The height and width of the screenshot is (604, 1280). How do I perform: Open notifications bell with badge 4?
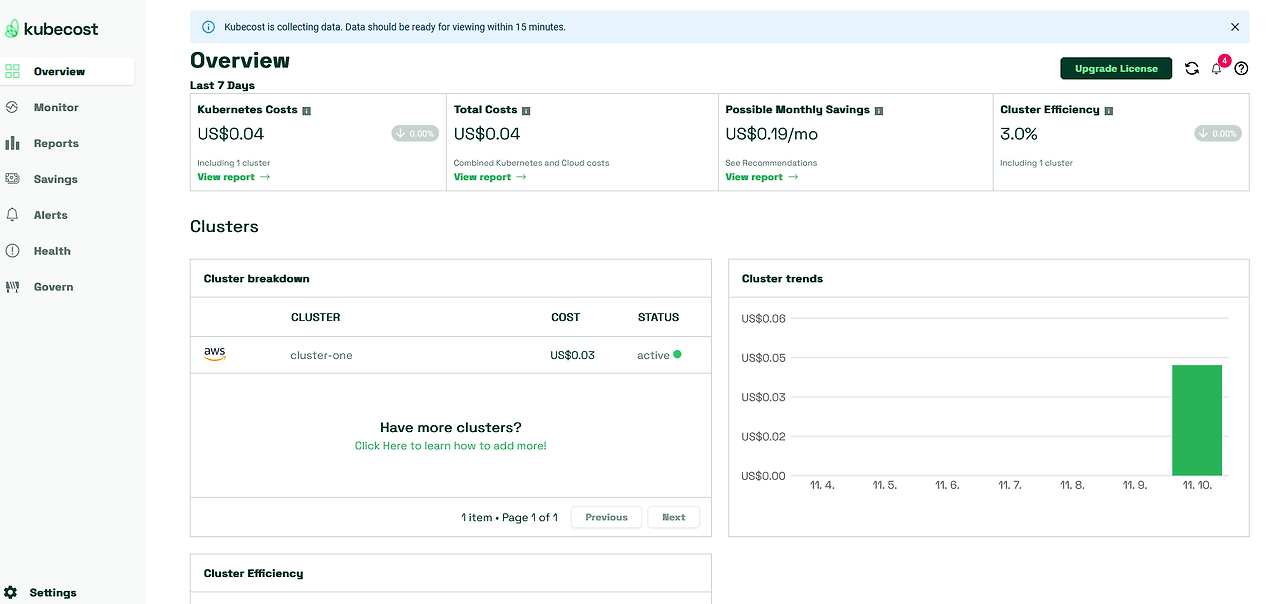tap(1217, 68)
